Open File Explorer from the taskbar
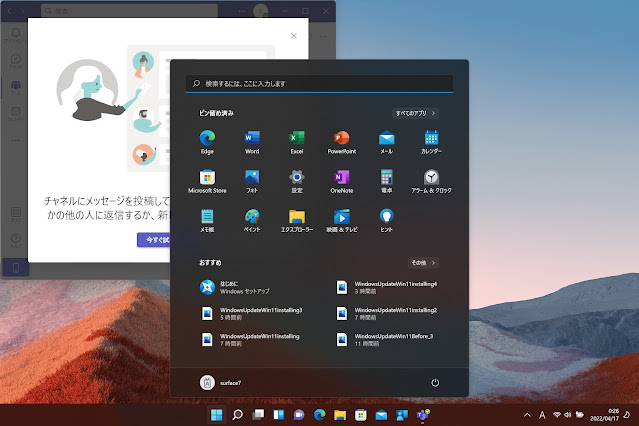This screenshot has width=639, height=426. (340, 415)
